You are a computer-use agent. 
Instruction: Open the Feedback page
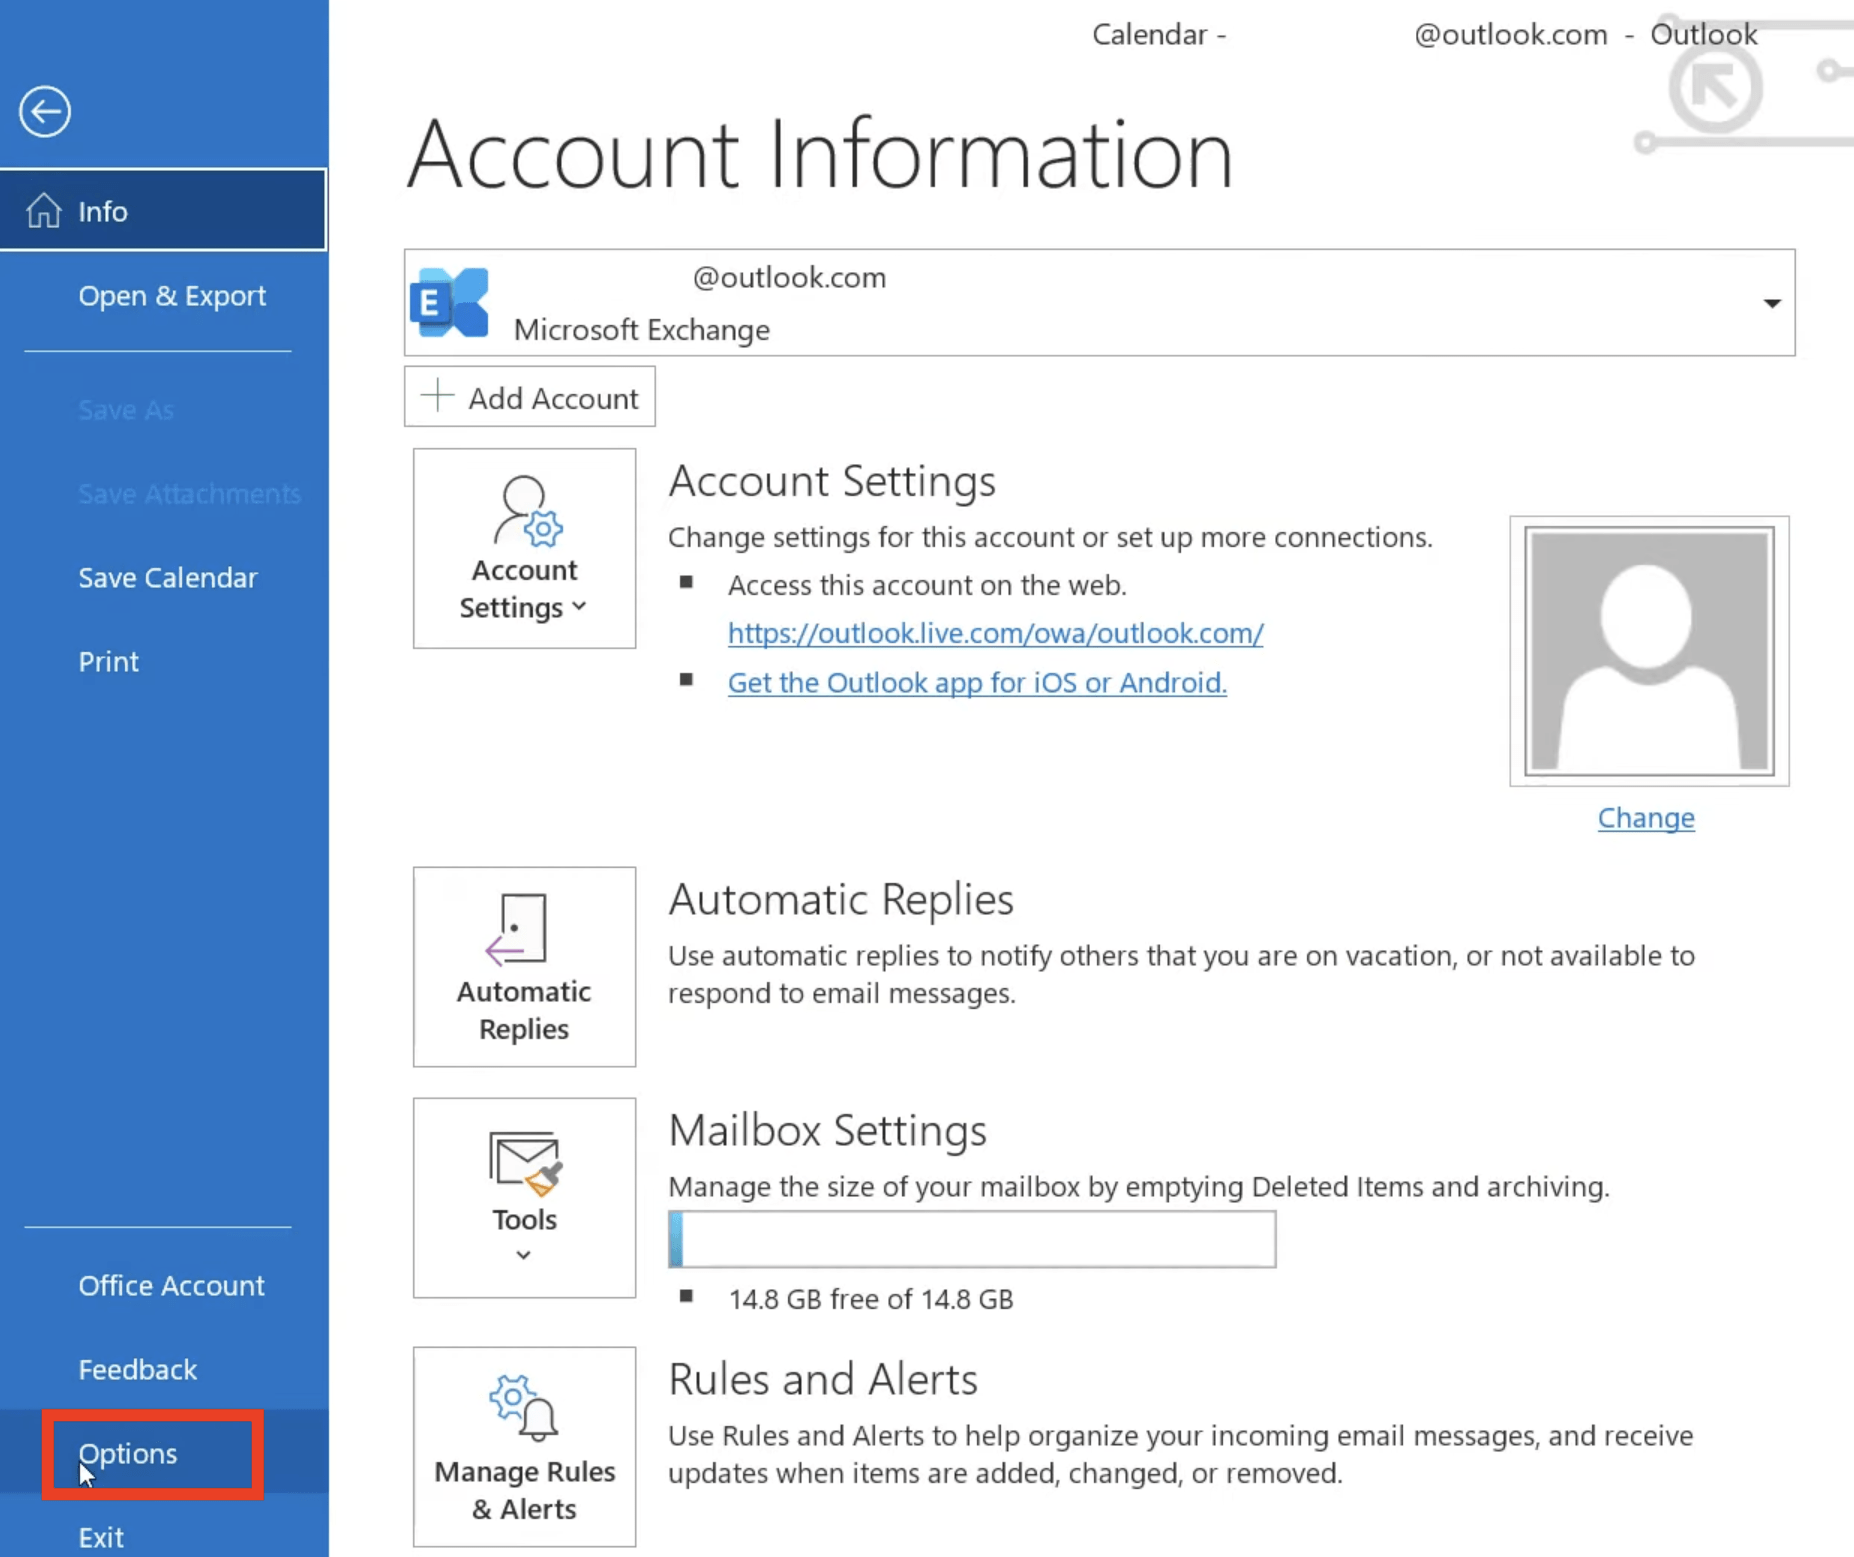[x=138, y=1370]
